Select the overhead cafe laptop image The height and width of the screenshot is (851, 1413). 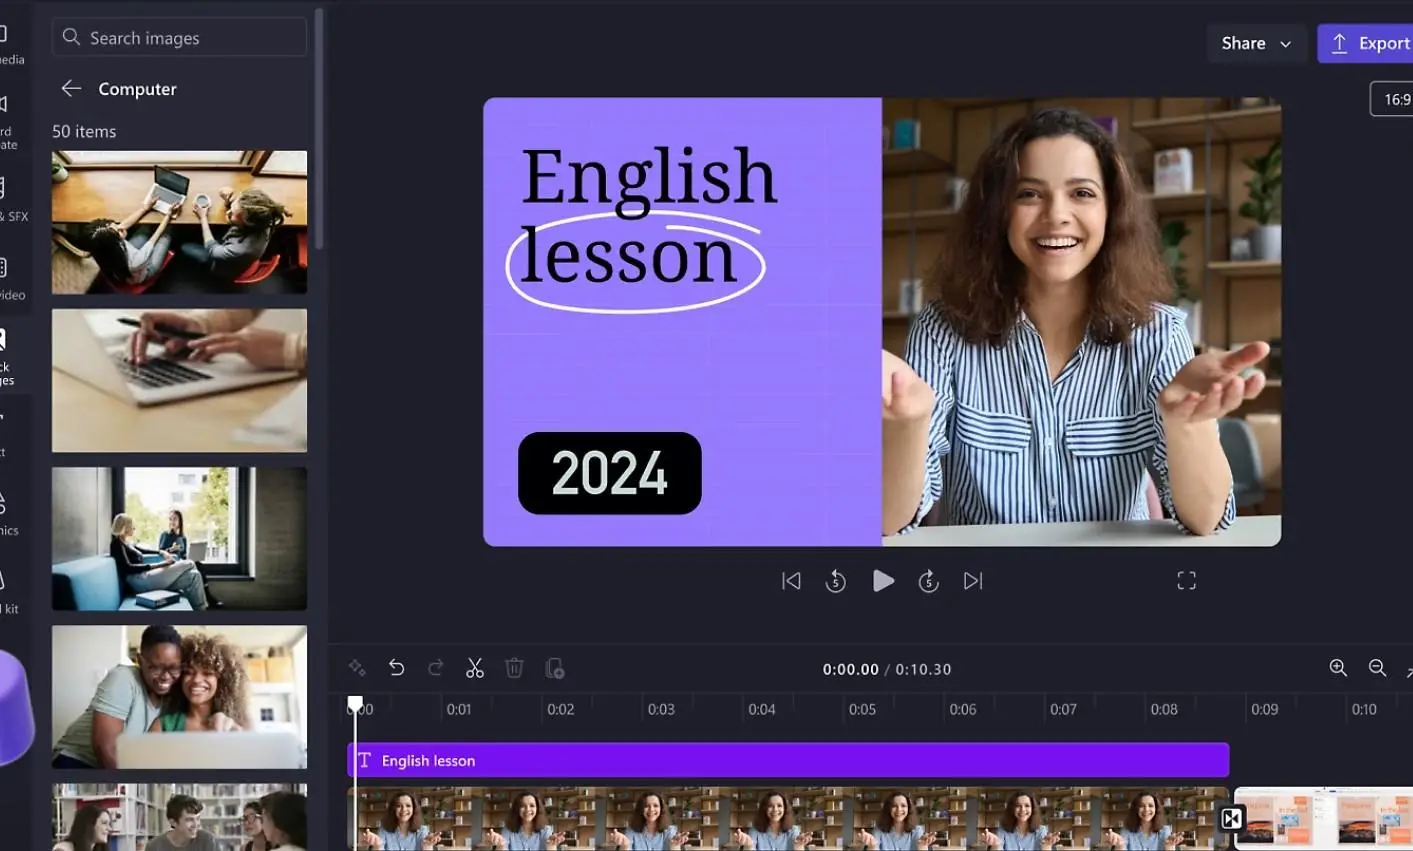tap(179, 222)
